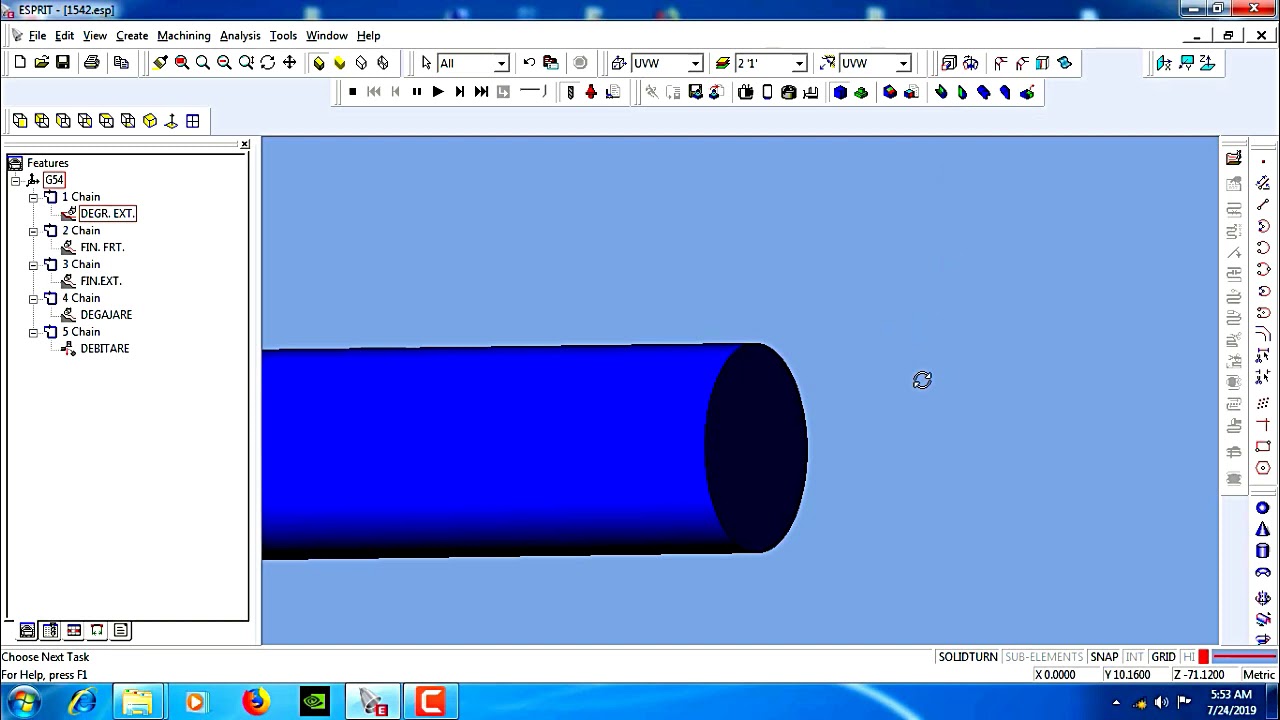Step simulation forward one move

[x=459, y=92]
